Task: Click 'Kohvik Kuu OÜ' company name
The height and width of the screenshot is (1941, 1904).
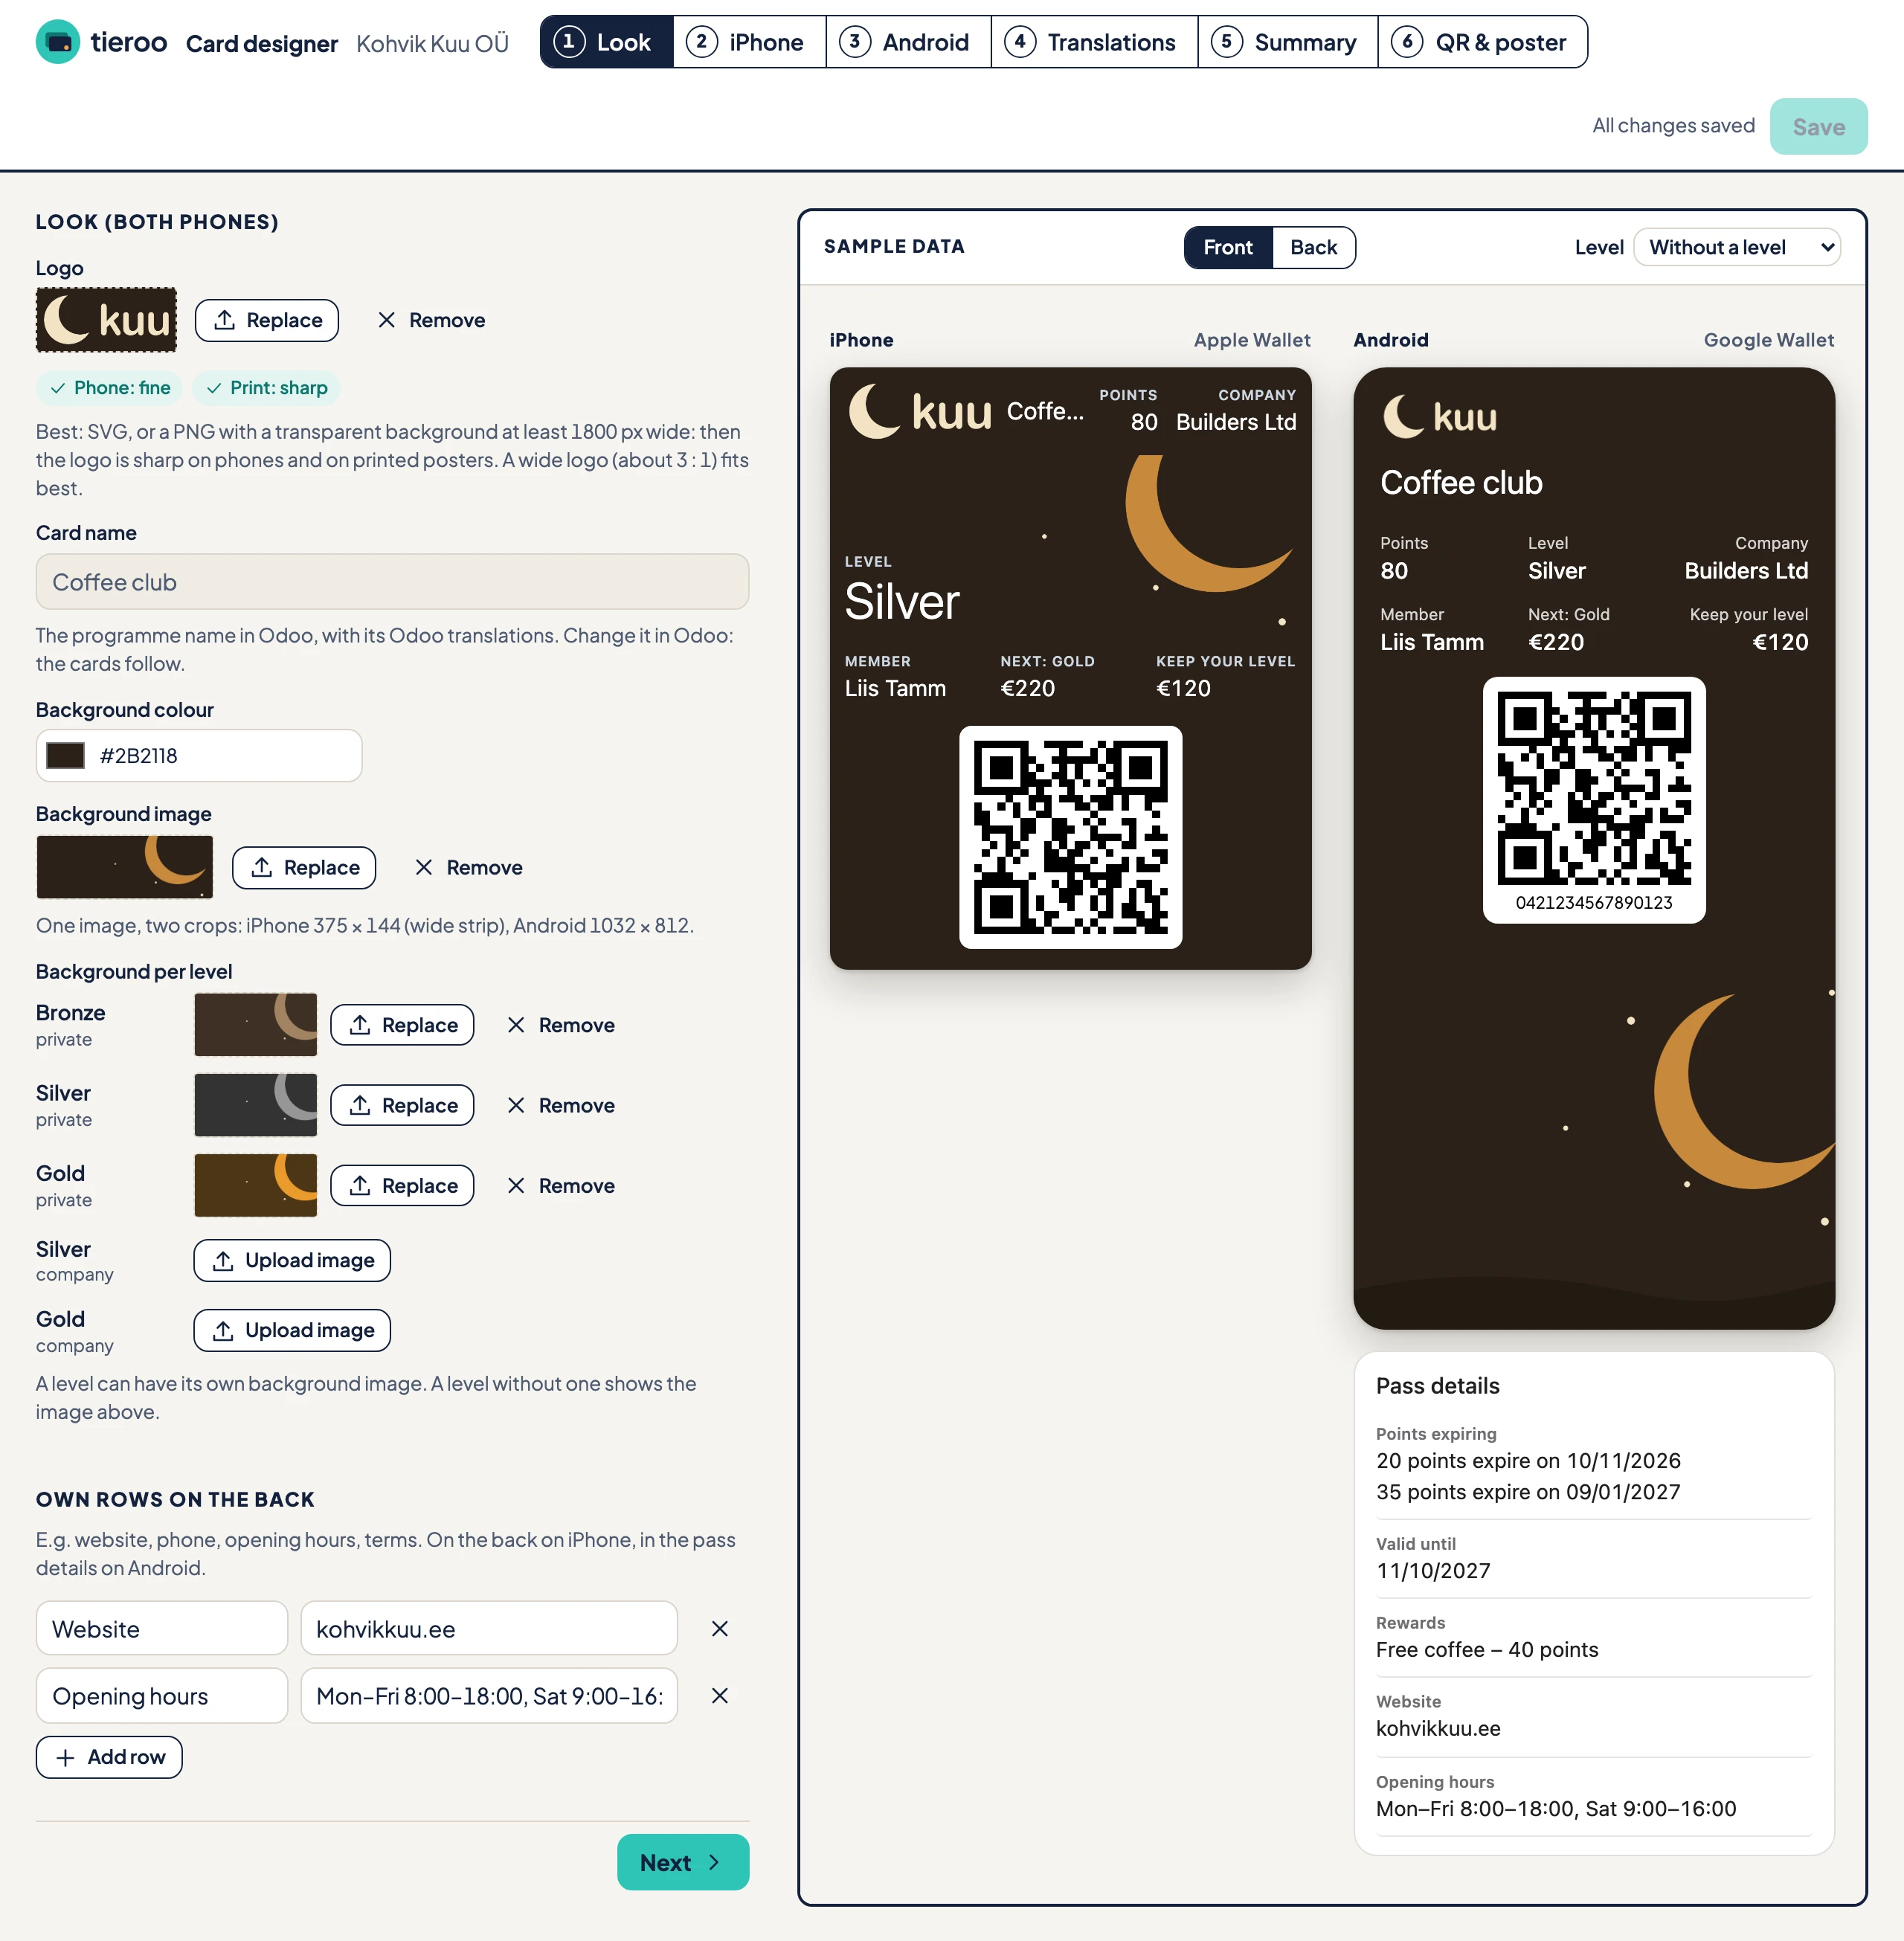Action: [432, 43]
